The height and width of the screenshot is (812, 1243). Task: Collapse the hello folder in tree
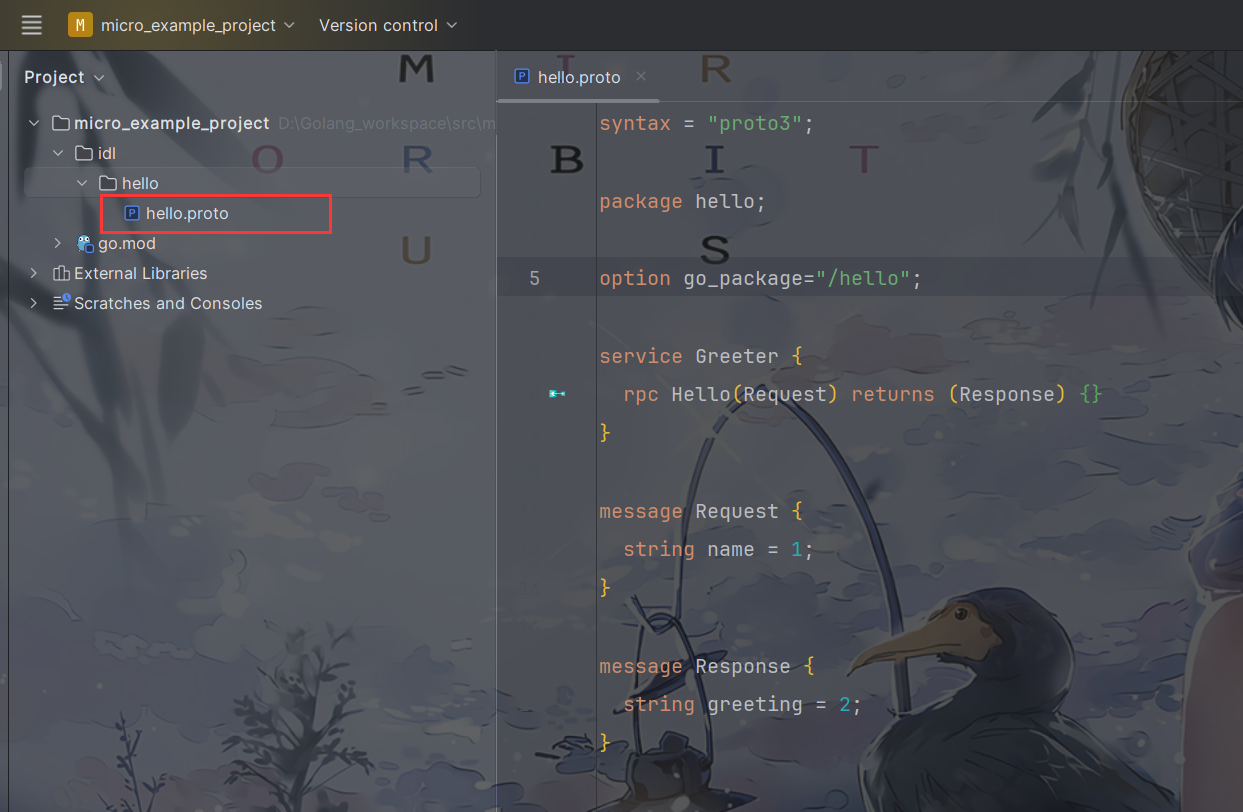(x=82, y=183)
